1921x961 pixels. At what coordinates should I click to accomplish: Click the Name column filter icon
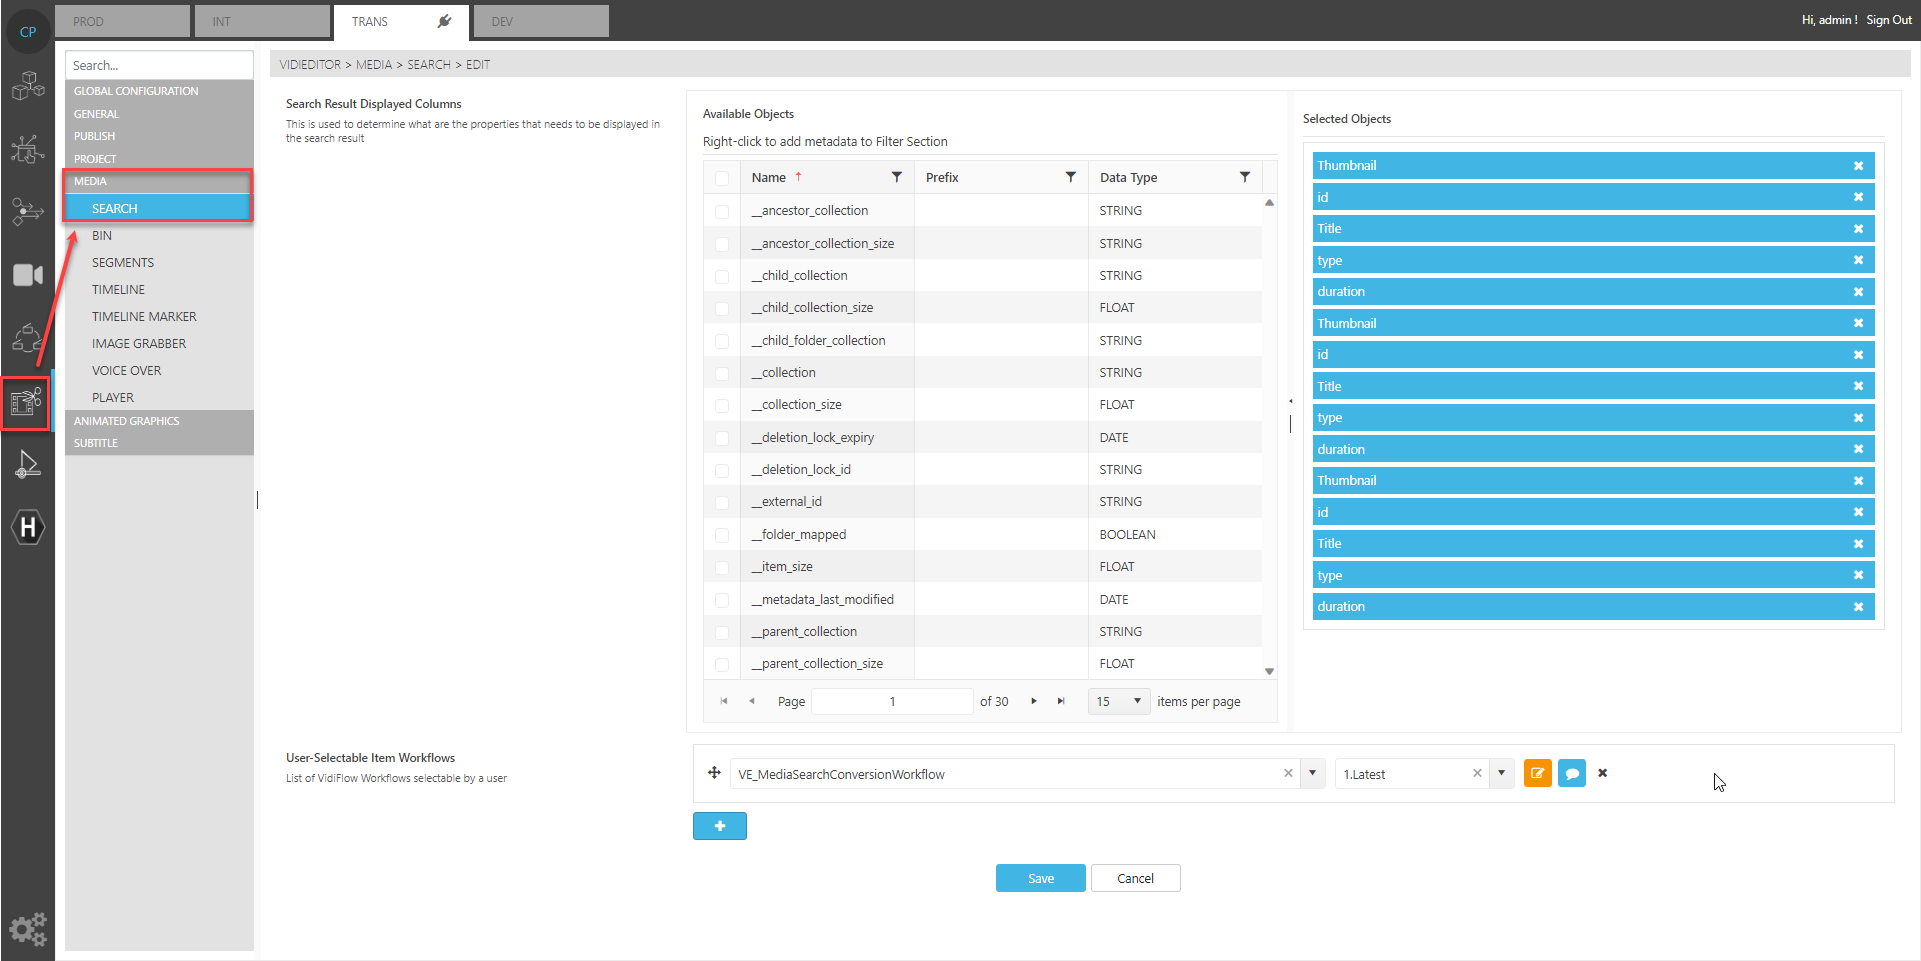pyautogui.click(x=896, y=177)
